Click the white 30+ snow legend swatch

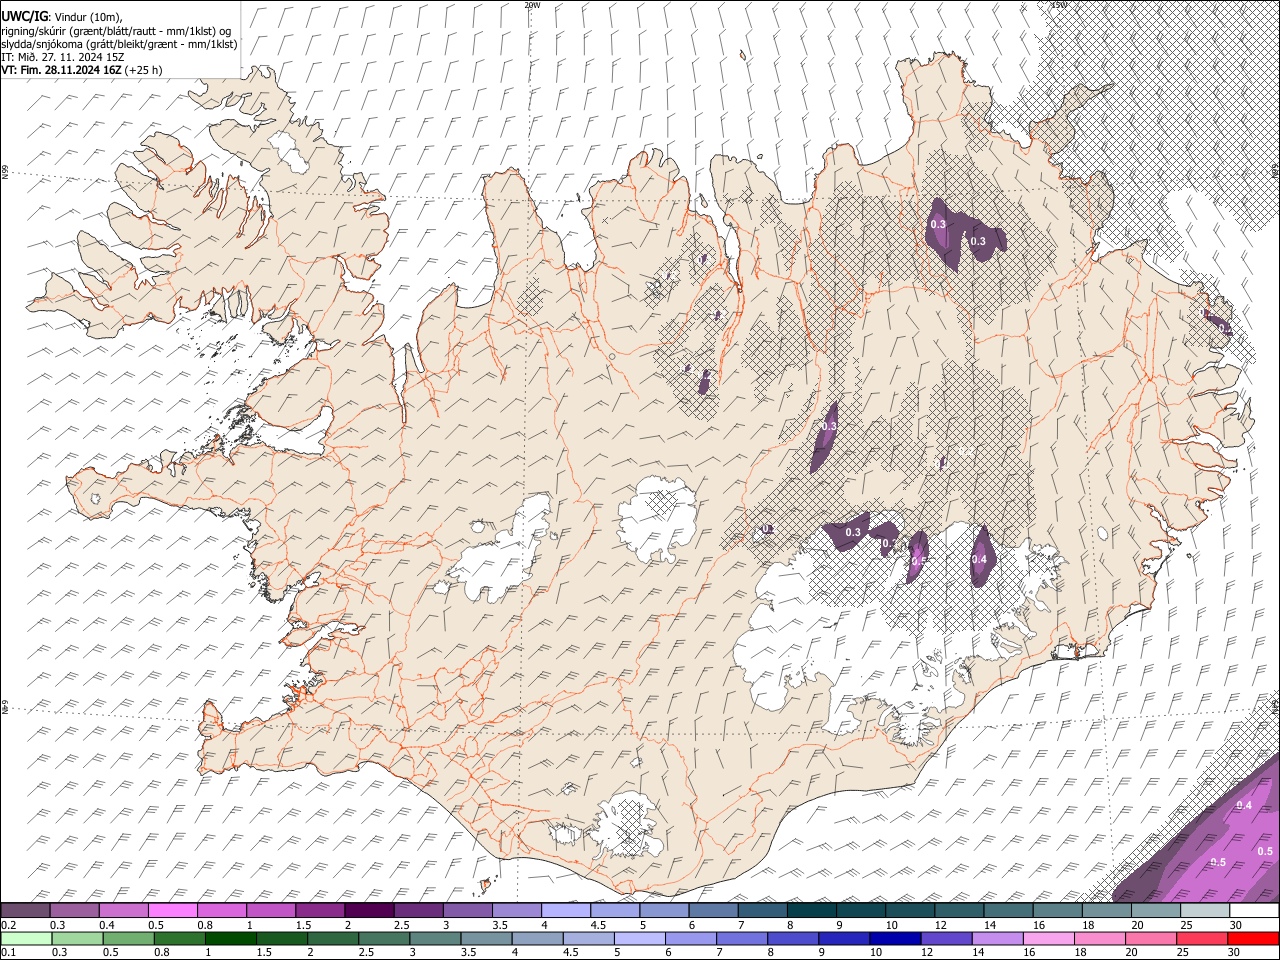click(x=1254, y=910)
